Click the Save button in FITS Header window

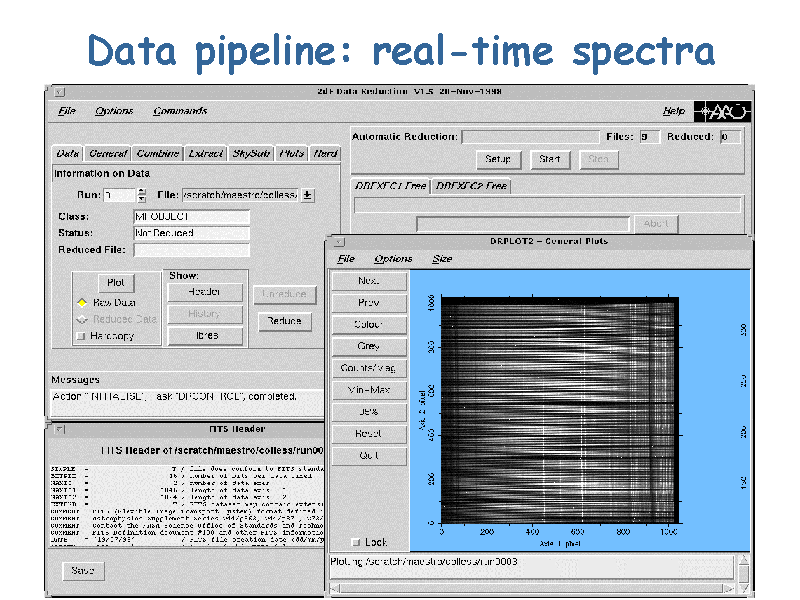pos(83,570)
